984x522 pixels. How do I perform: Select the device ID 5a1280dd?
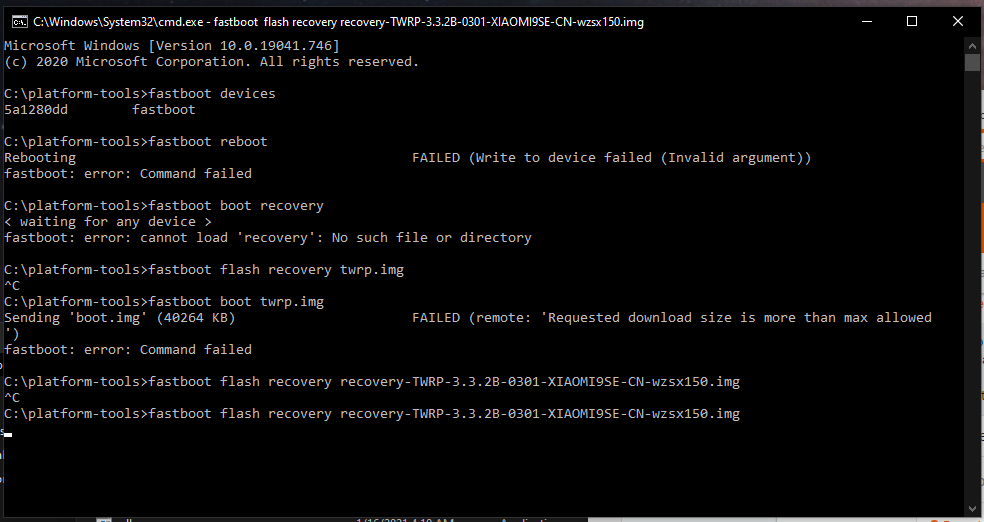[36, 110]
